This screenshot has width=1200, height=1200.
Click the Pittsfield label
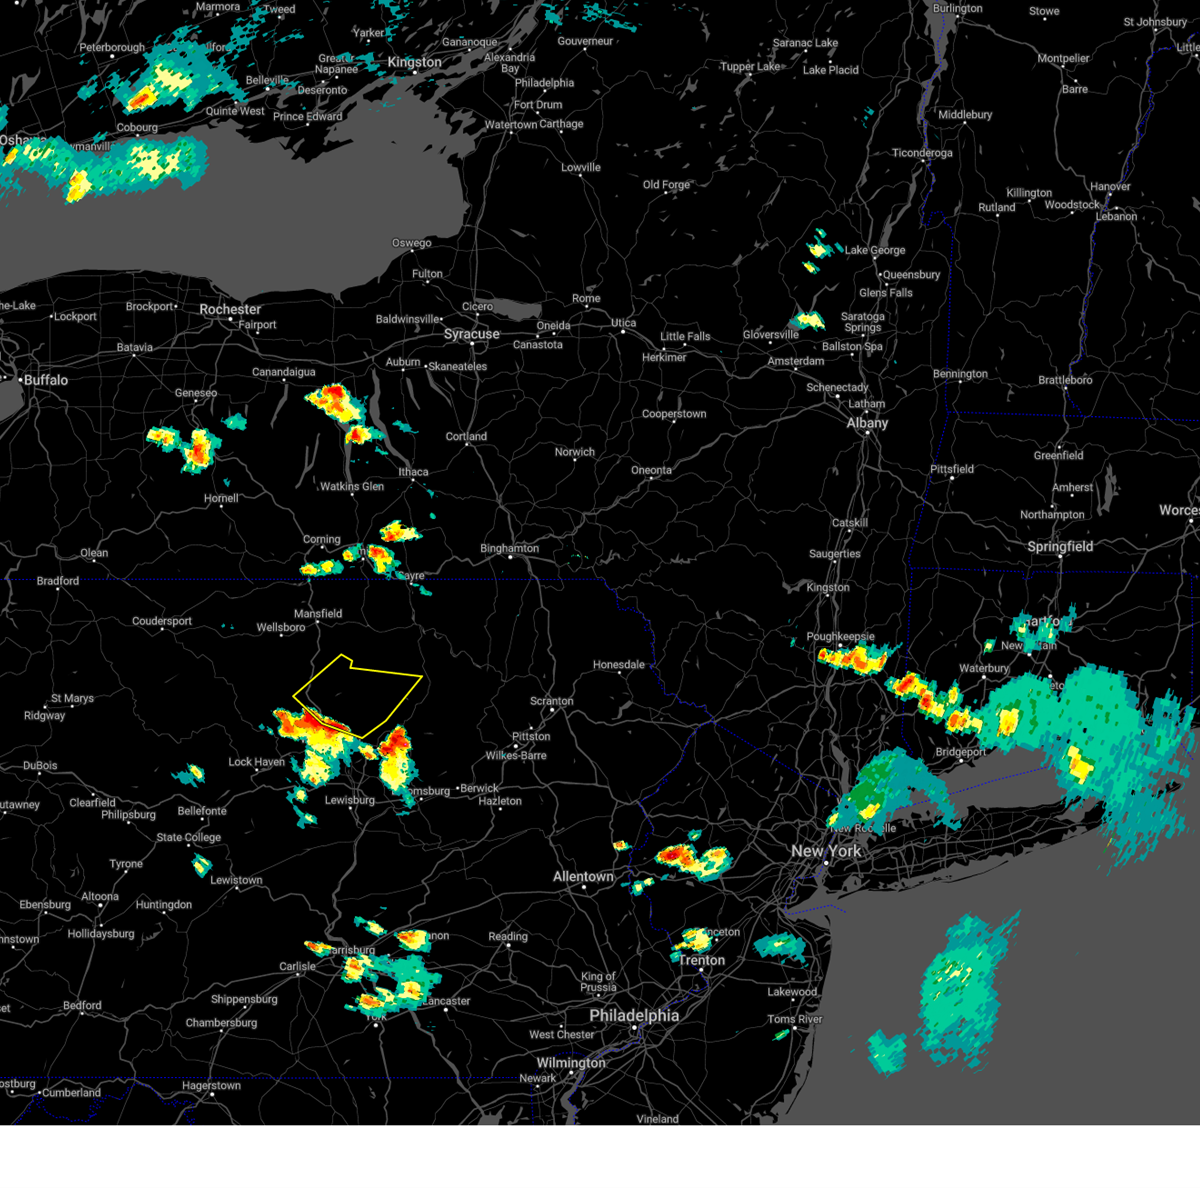tap(952, 469)
